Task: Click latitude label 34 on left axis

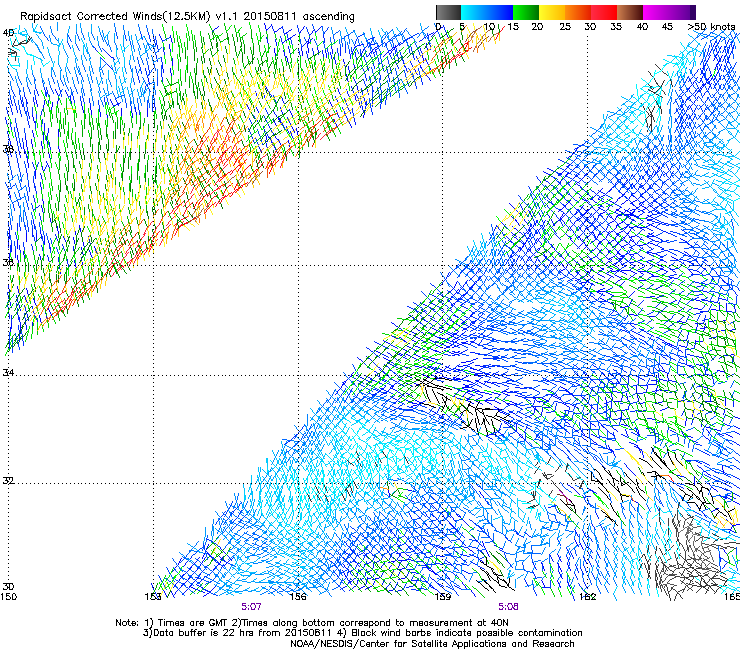Action: pyautogui.click(x=8, y=373)
